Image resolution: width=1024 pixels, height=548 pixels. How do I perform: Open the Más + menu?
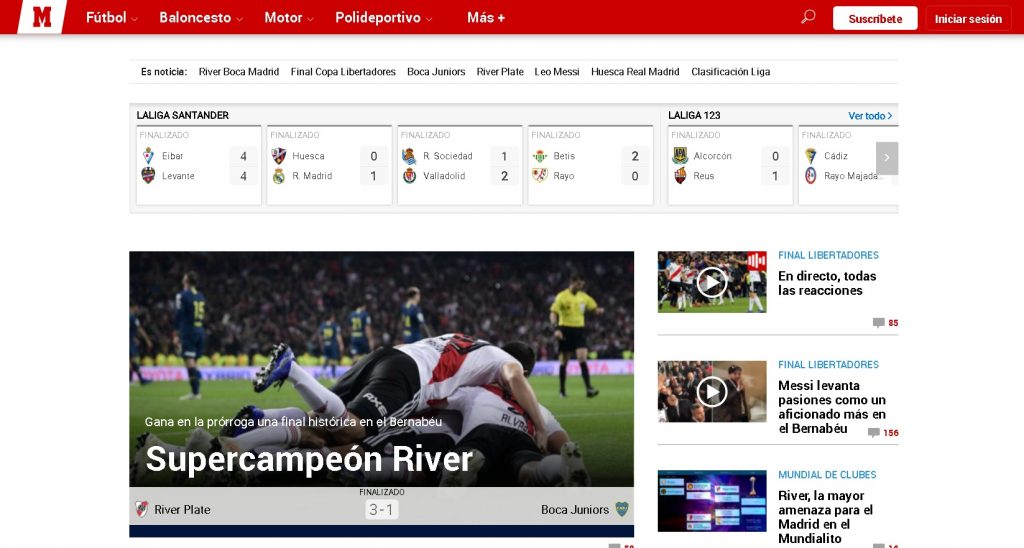coord(486,18)
